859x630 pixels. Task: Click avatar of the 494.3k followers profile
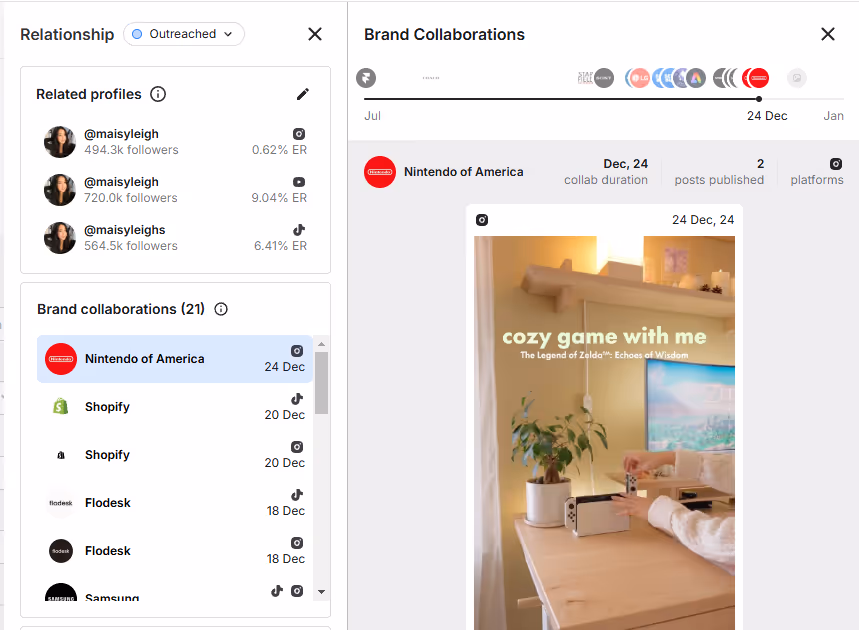tap(60, 142)
